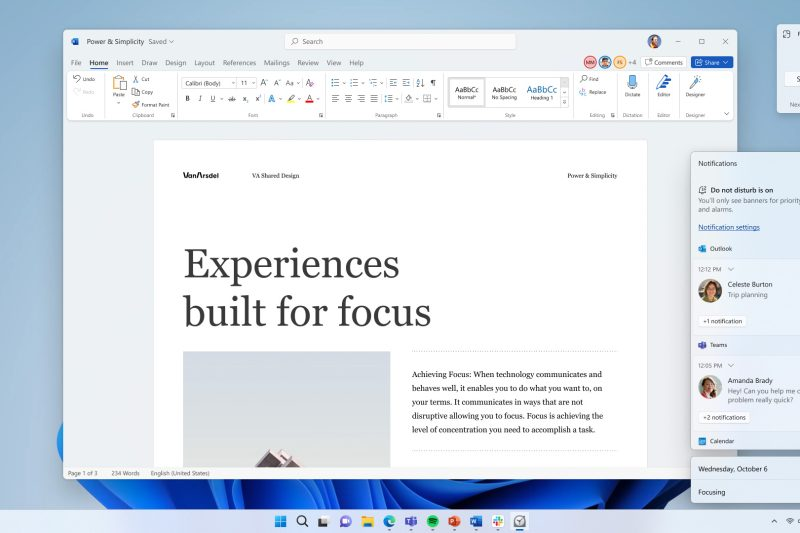Expand the Share button dropdown
The height and width of the screenshot is (533, 800).
(x=727, y=62)
